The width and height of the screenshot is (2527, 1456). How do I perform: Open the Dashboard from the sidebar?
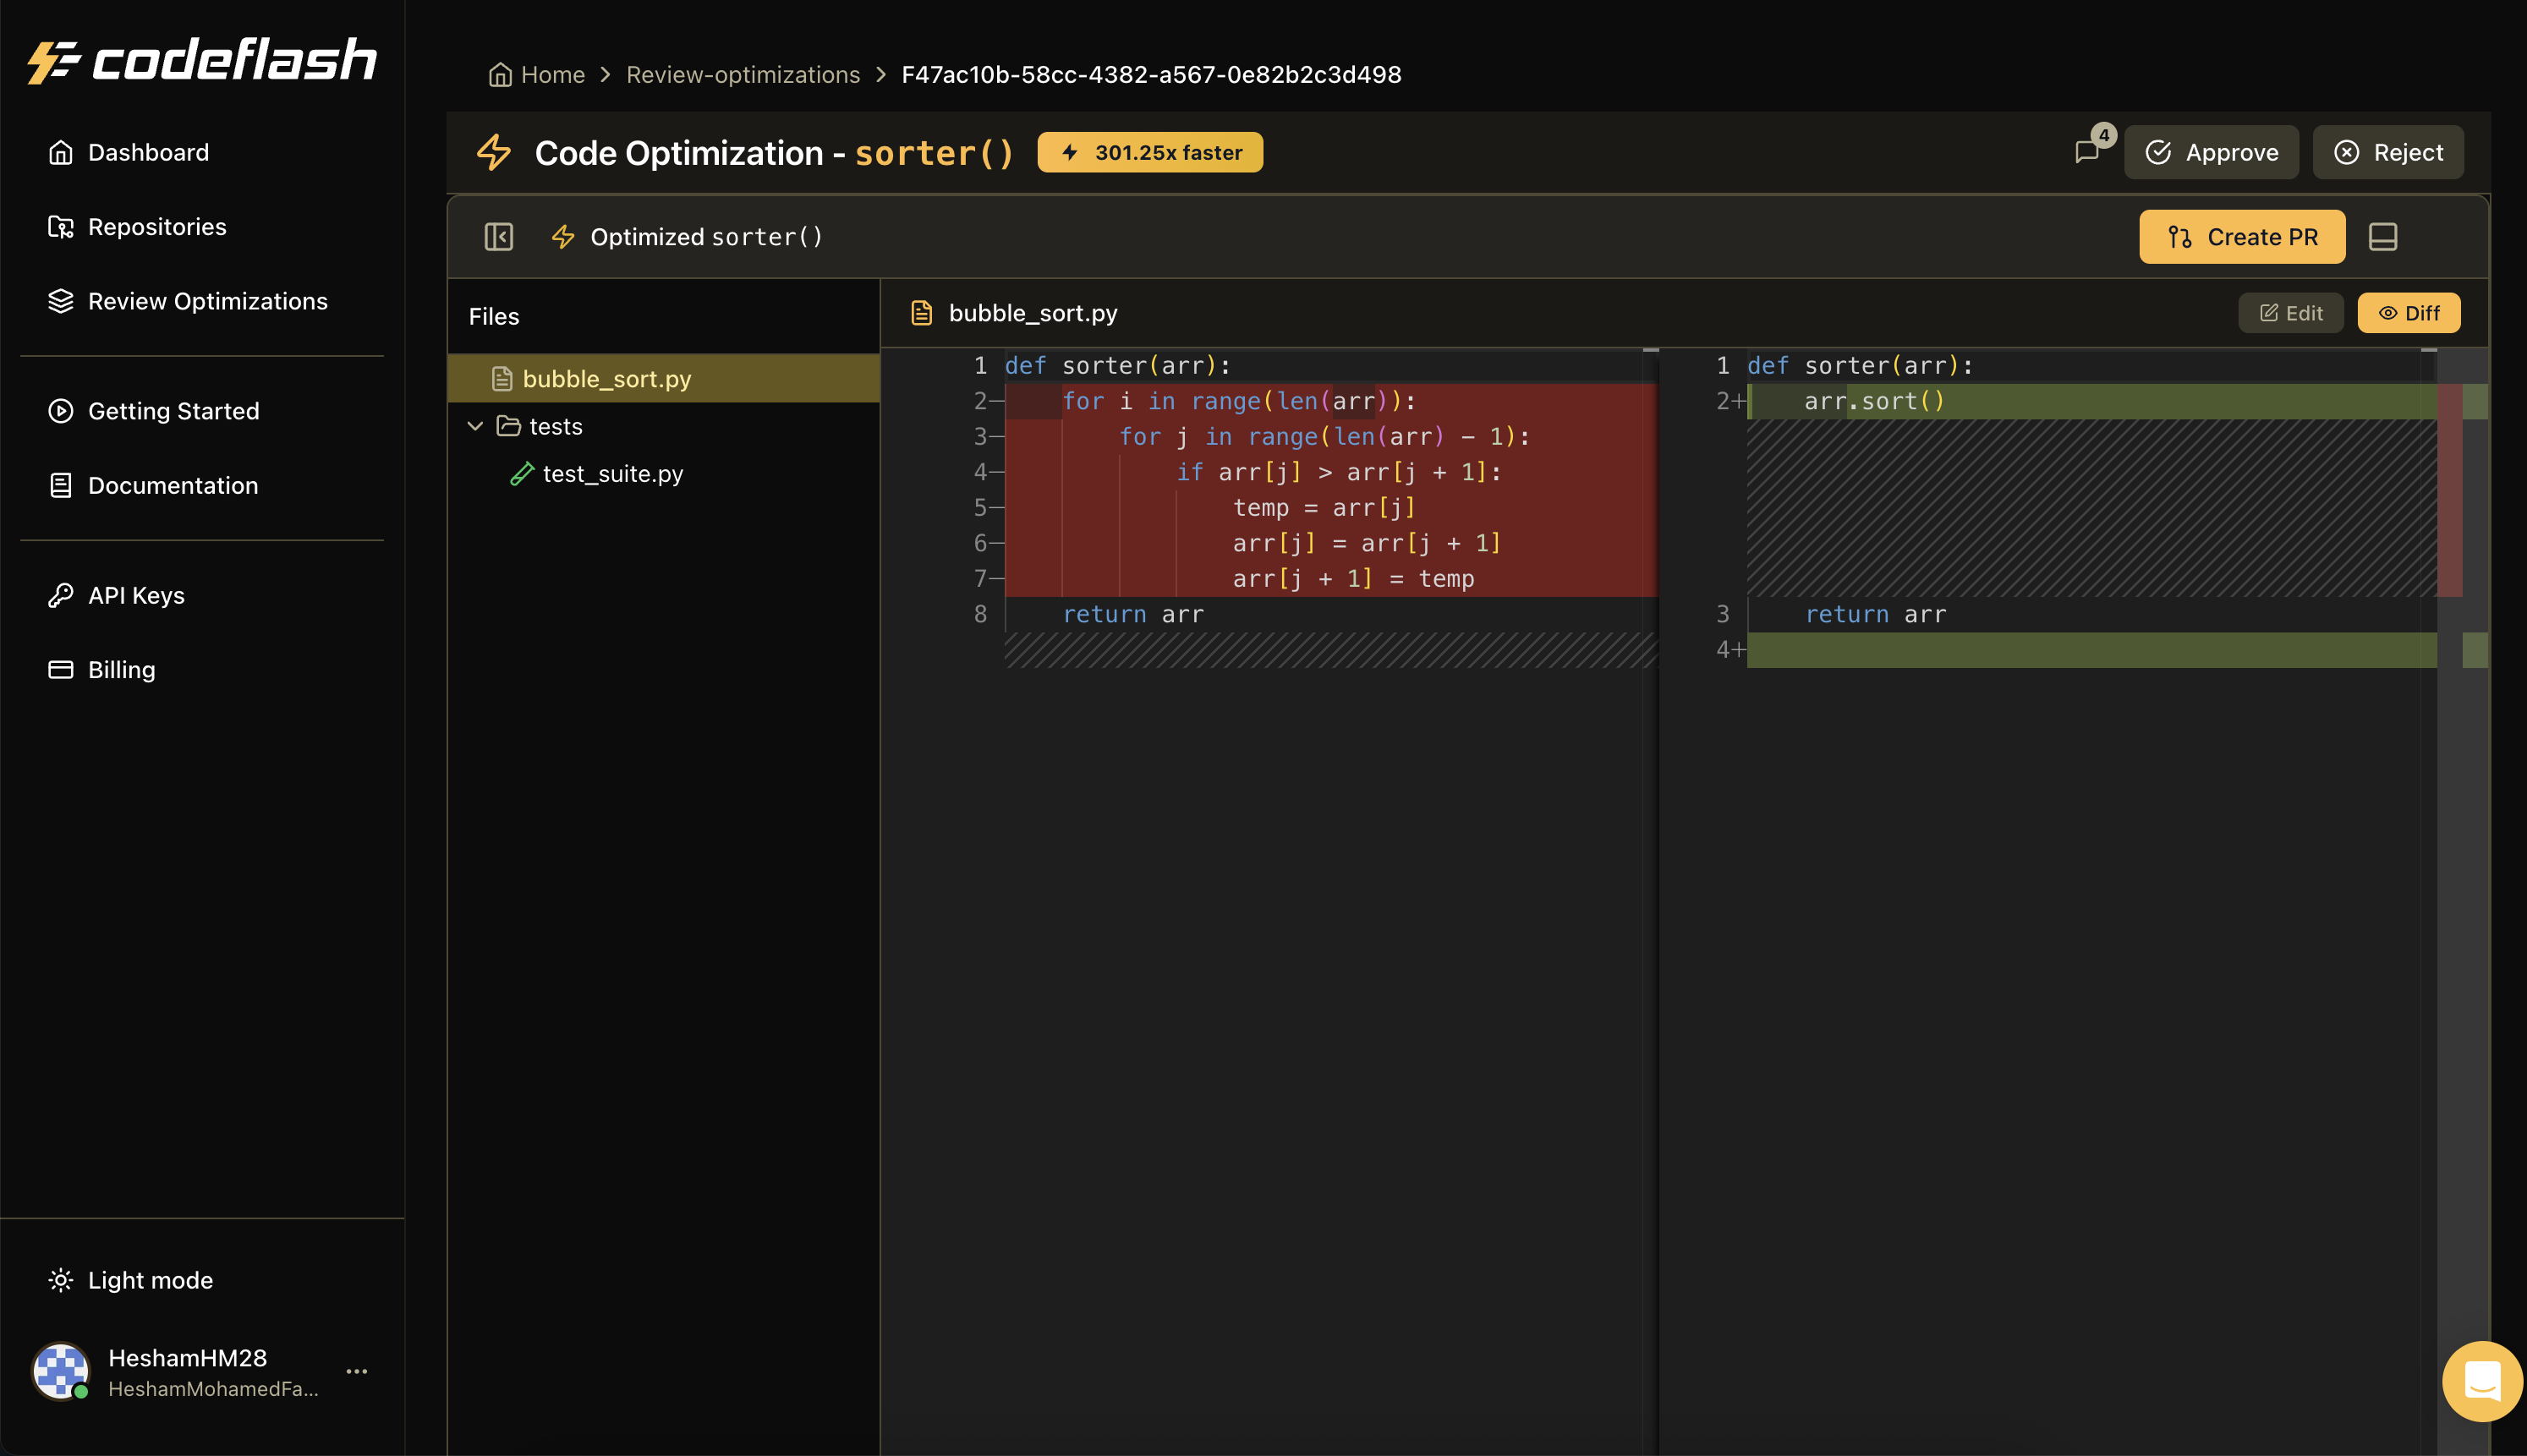pyautogui.click(x=147, y=152)
